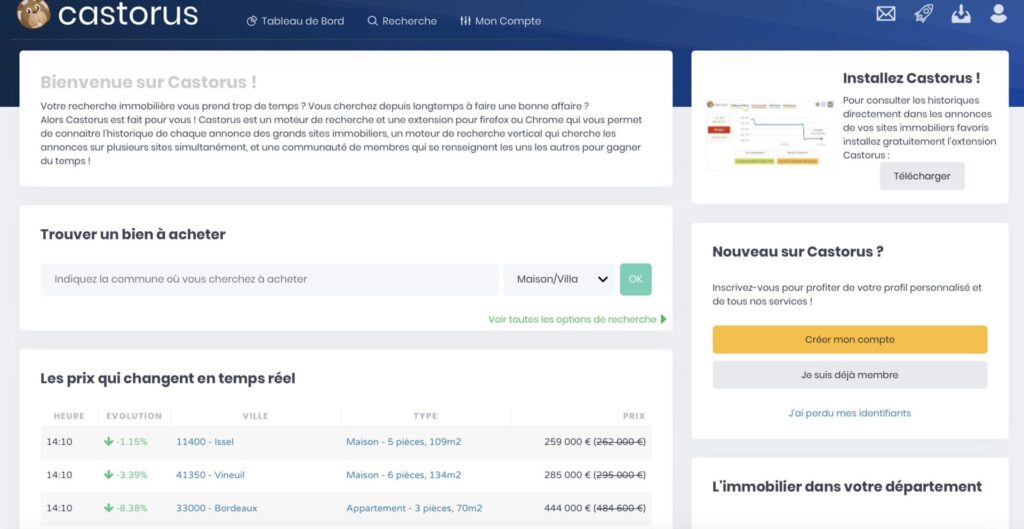The height and width of the screenshot is (529, 1024).
Task: Open J'ai perdu mes identifiants link
Action: click(850, 413)
